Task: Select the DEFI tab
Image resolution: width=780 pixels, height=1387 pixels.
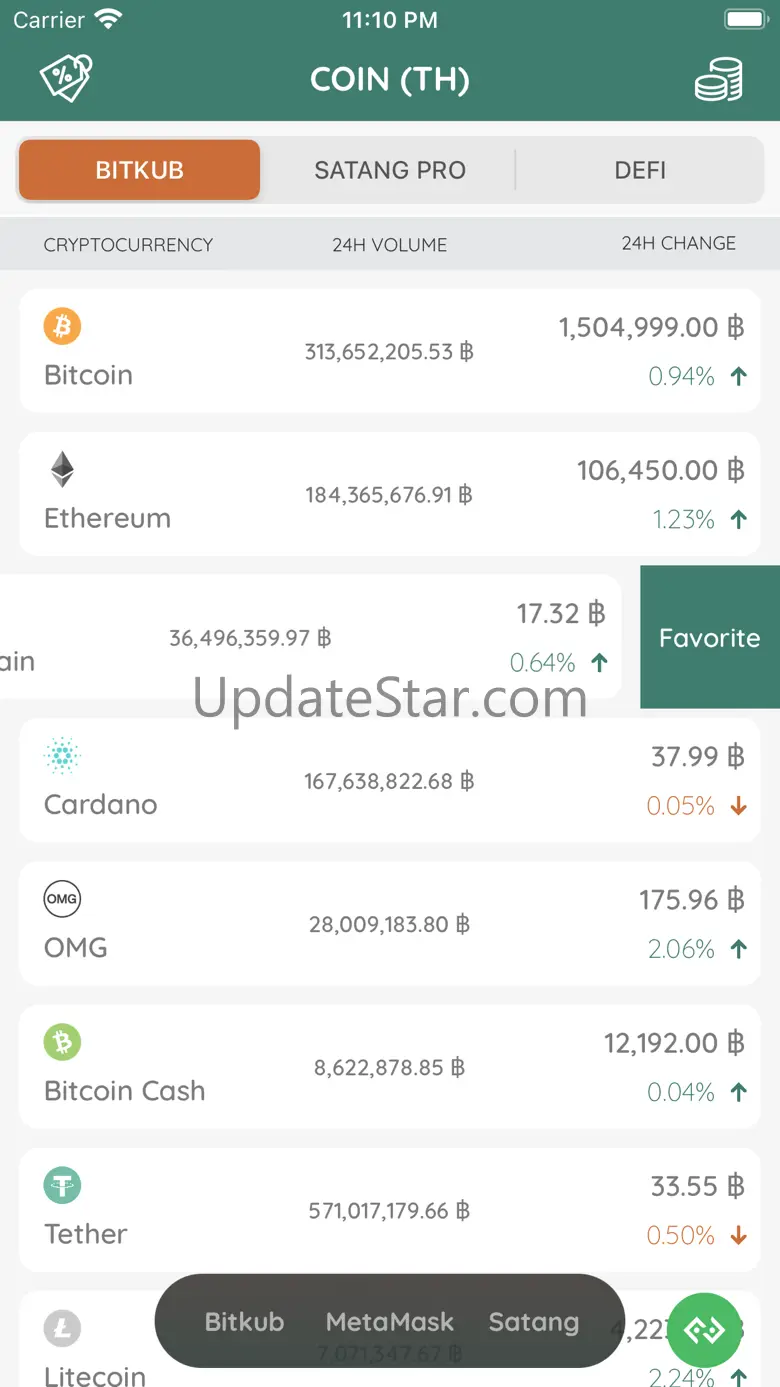Action: [x=640, y=170]
